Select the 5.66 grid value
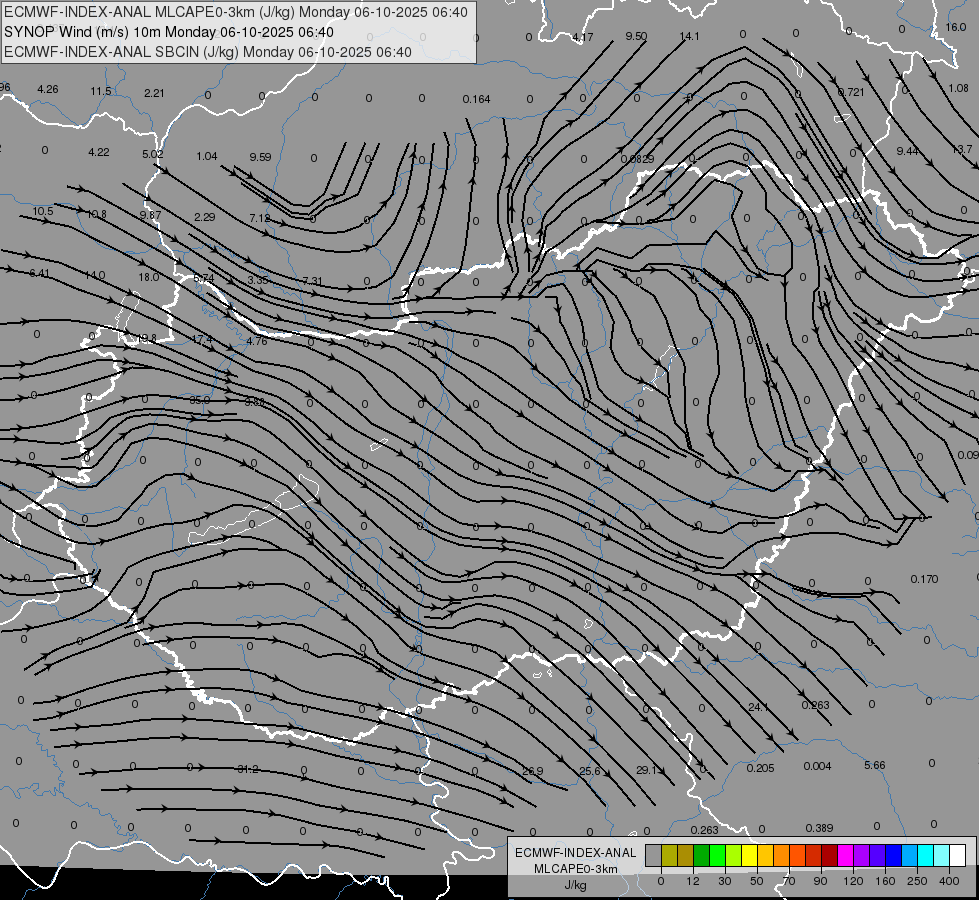The image size is (979, 900). point(875,765)
